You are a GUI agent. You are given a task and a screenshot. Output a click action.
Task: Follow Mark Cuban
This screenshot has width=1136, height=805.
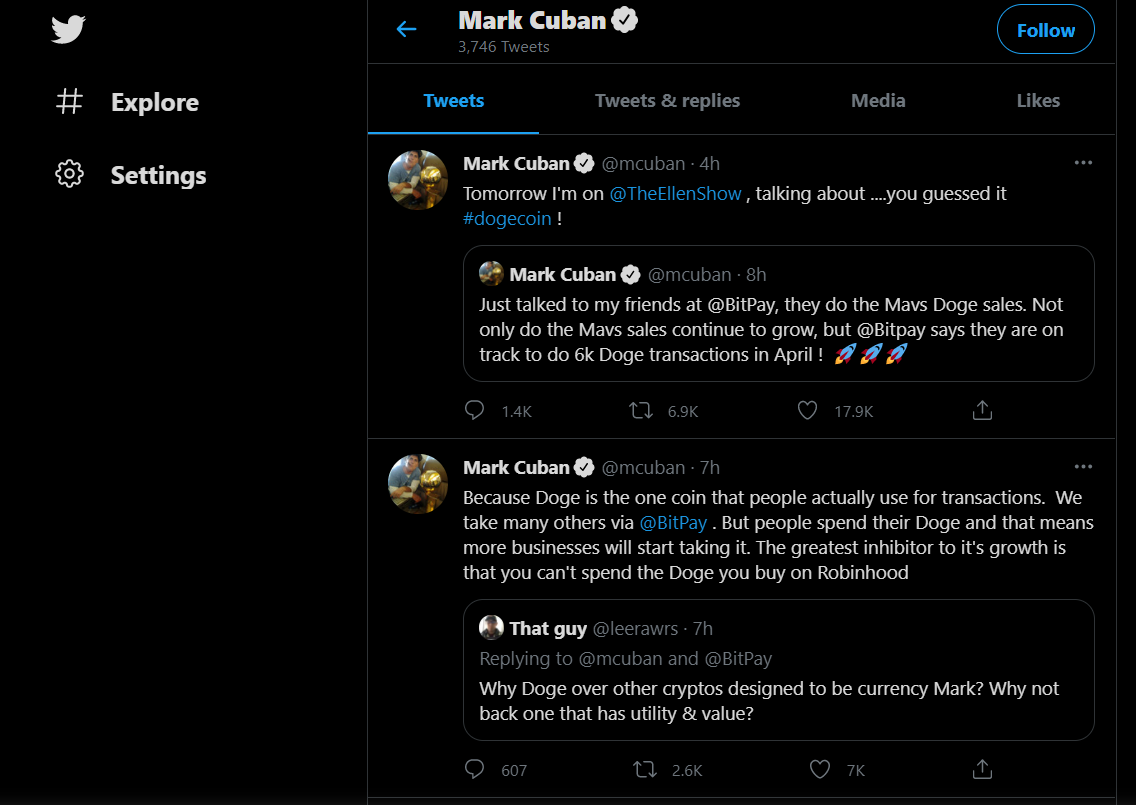coord(1045,31)
